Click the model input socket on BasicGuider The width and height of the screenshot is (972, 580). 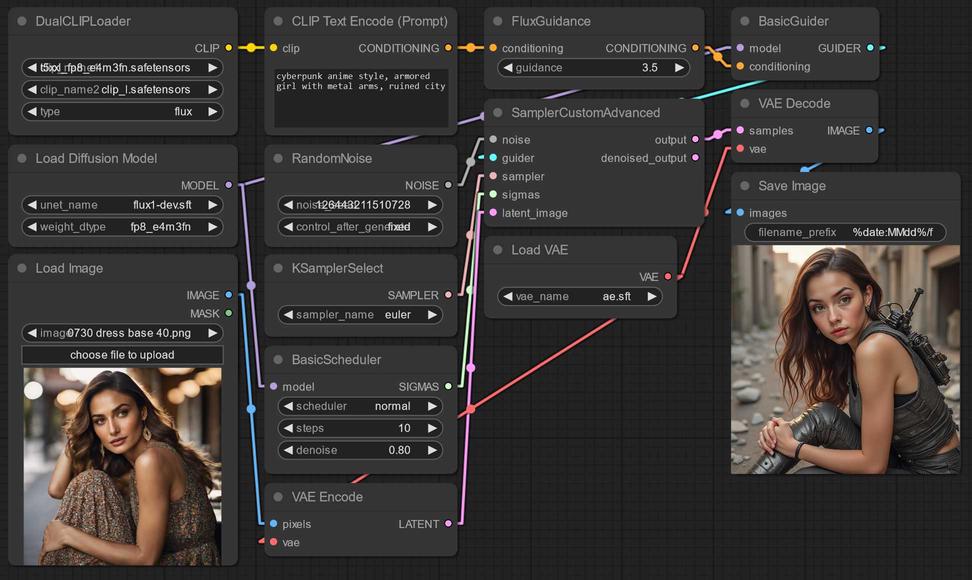[740, 48]
